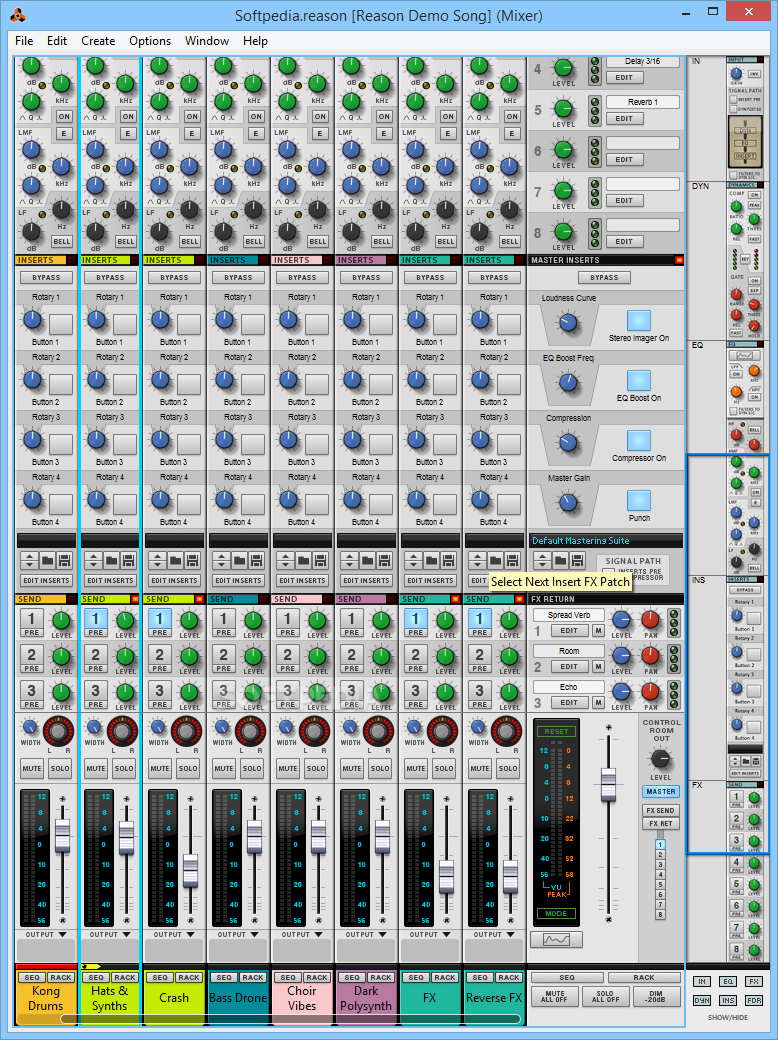Click the horizontal scrollbar below channel names
The image size is (778, 1040).
291,1019
